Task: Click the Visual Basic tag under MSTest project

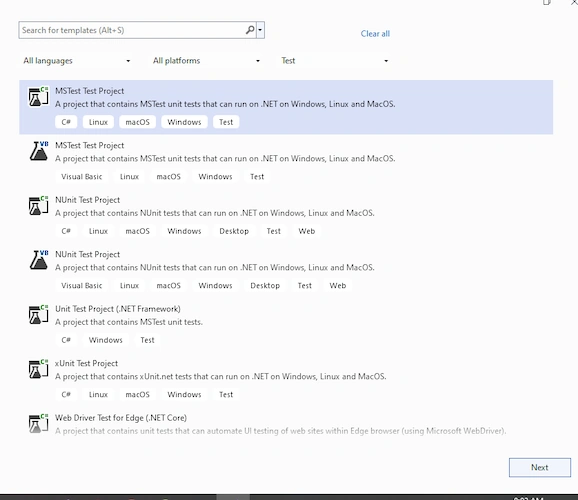Action: (81, 177)
